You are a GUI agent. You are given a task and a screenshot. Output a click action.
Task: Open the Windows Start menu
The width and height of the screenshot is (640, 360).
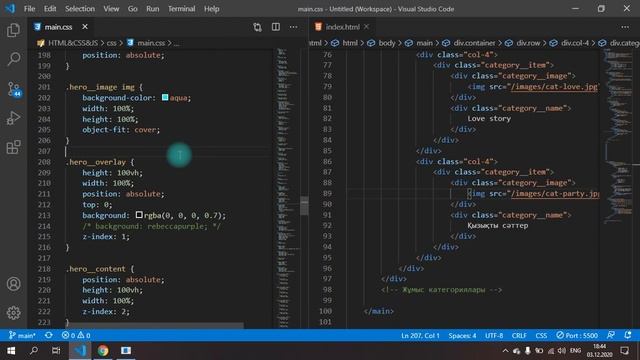[x=11, y=351]
